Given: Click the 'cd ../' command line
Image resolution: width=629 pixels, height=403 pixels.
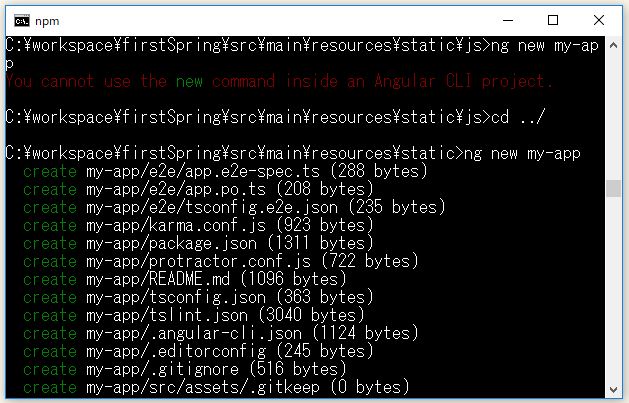Looking at the screenshot, I should click(275, 117).
